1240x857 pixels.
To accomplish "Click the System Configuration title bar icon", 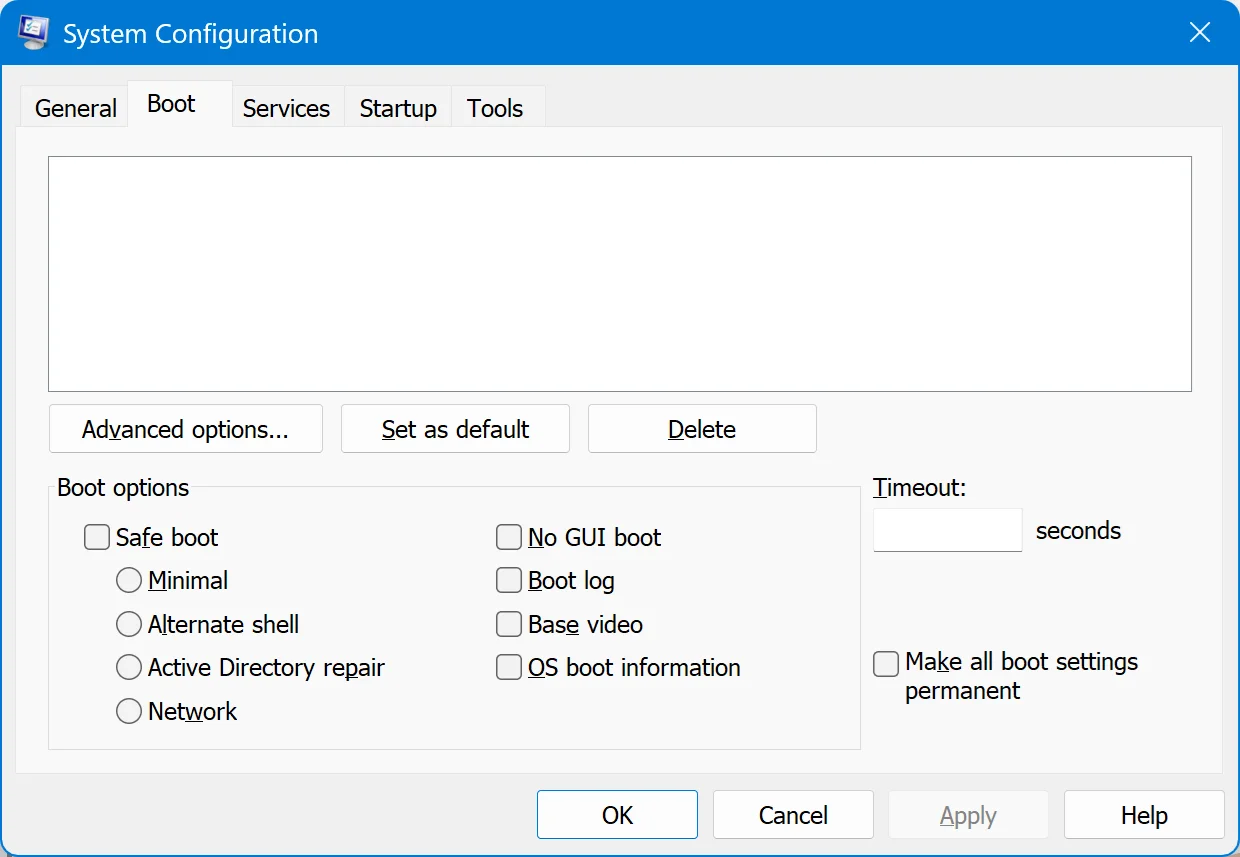I will (x=34, y=33).
